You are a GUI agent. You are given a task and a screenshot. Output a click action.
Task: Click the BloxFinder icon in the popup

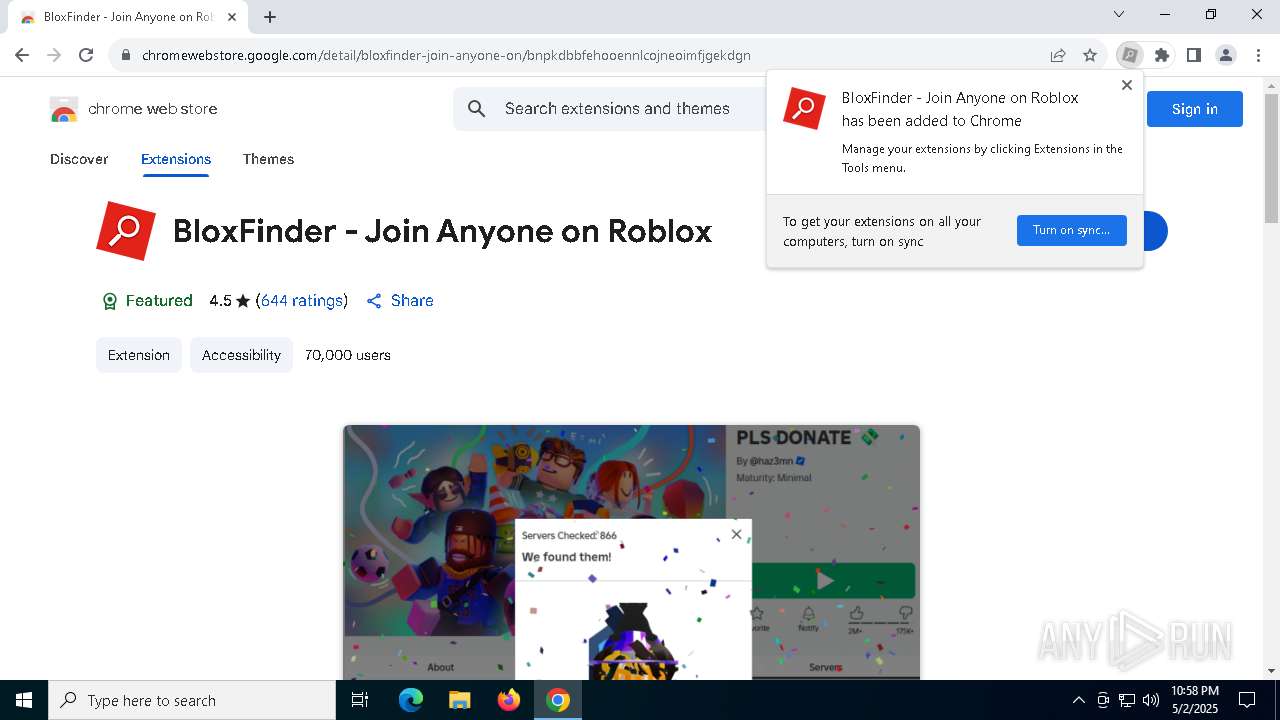tap(804, 109)
